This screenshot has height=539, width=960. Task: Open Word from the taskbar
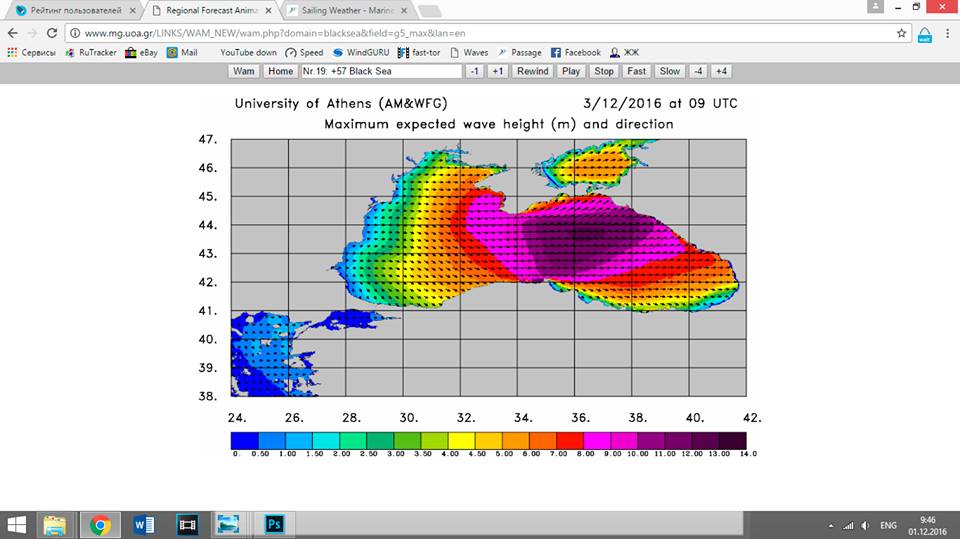click(143, 523)
